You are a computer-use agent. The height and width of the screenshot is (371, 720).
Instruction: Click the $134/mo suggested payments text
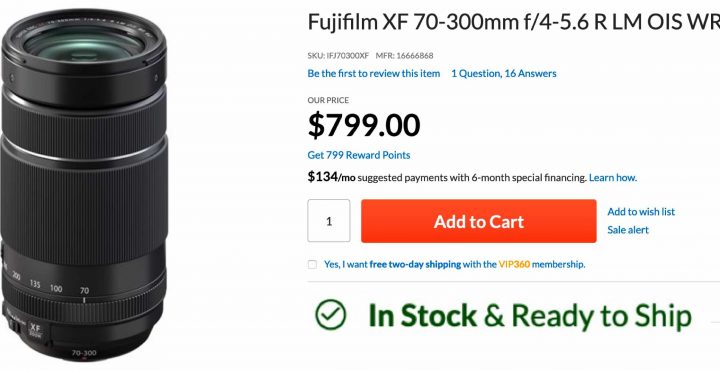[447, 177]
